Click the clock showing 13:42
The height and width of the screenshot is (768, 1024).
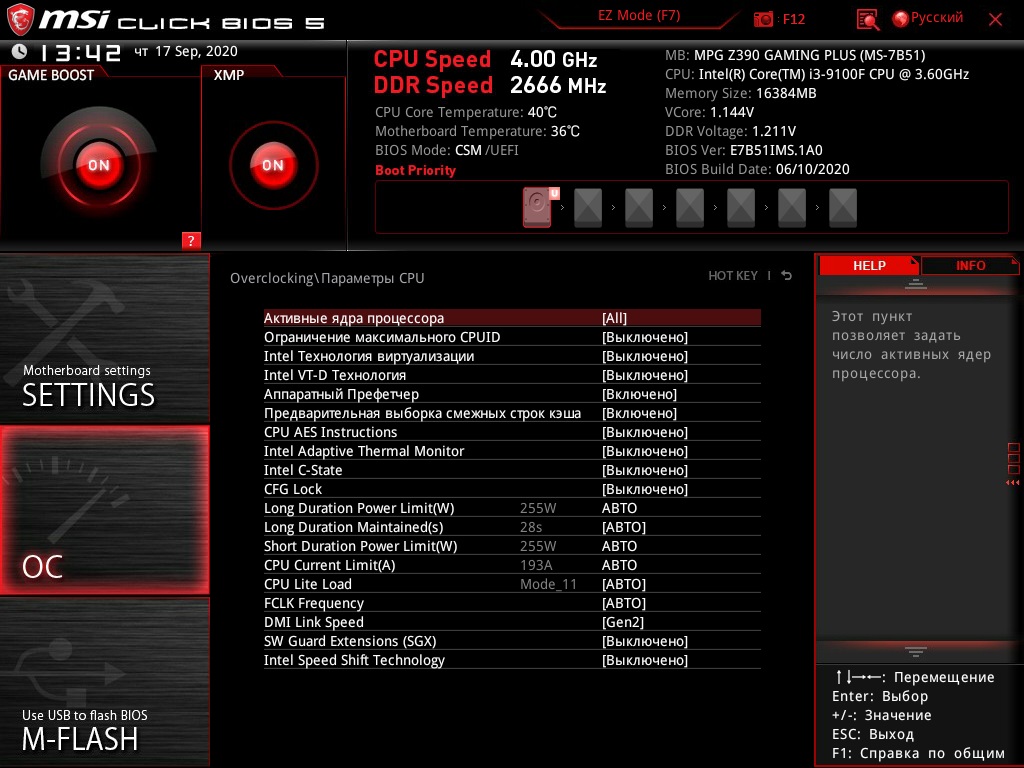coord(80,52)
